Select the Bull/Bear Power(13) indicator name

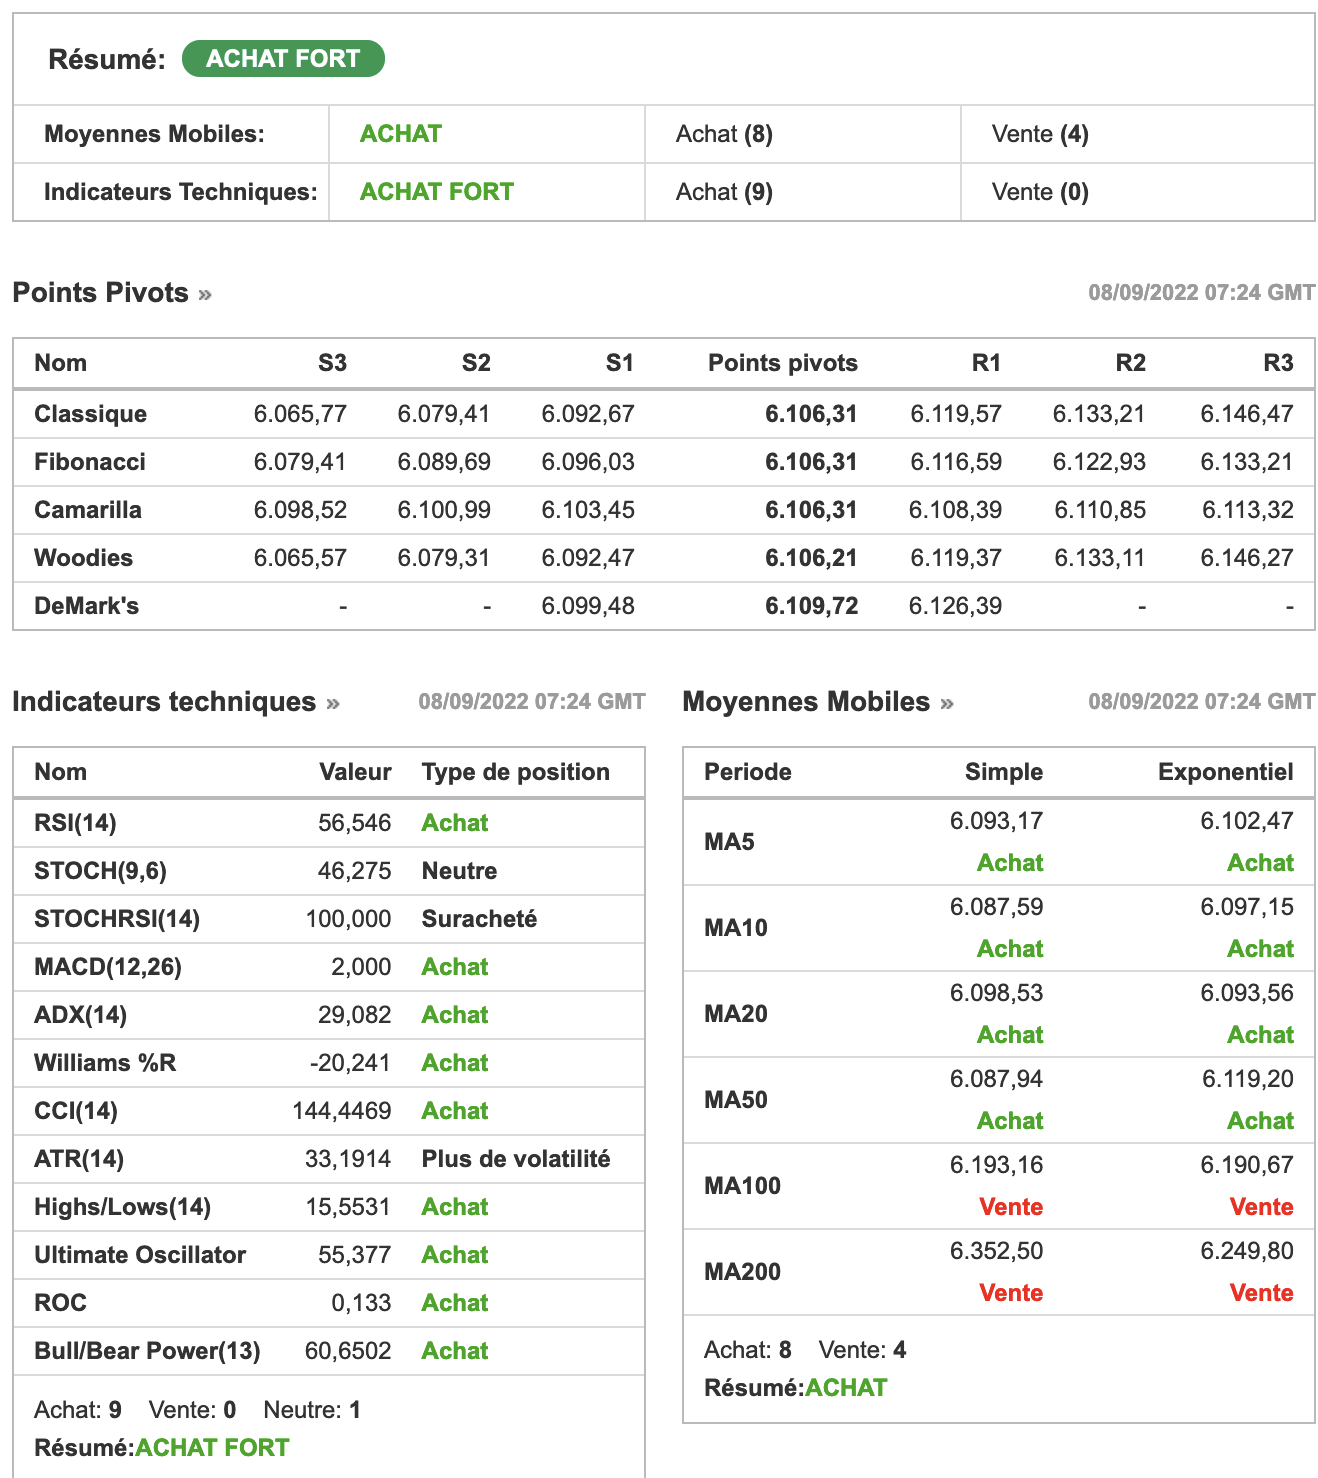coord(147,1351)
